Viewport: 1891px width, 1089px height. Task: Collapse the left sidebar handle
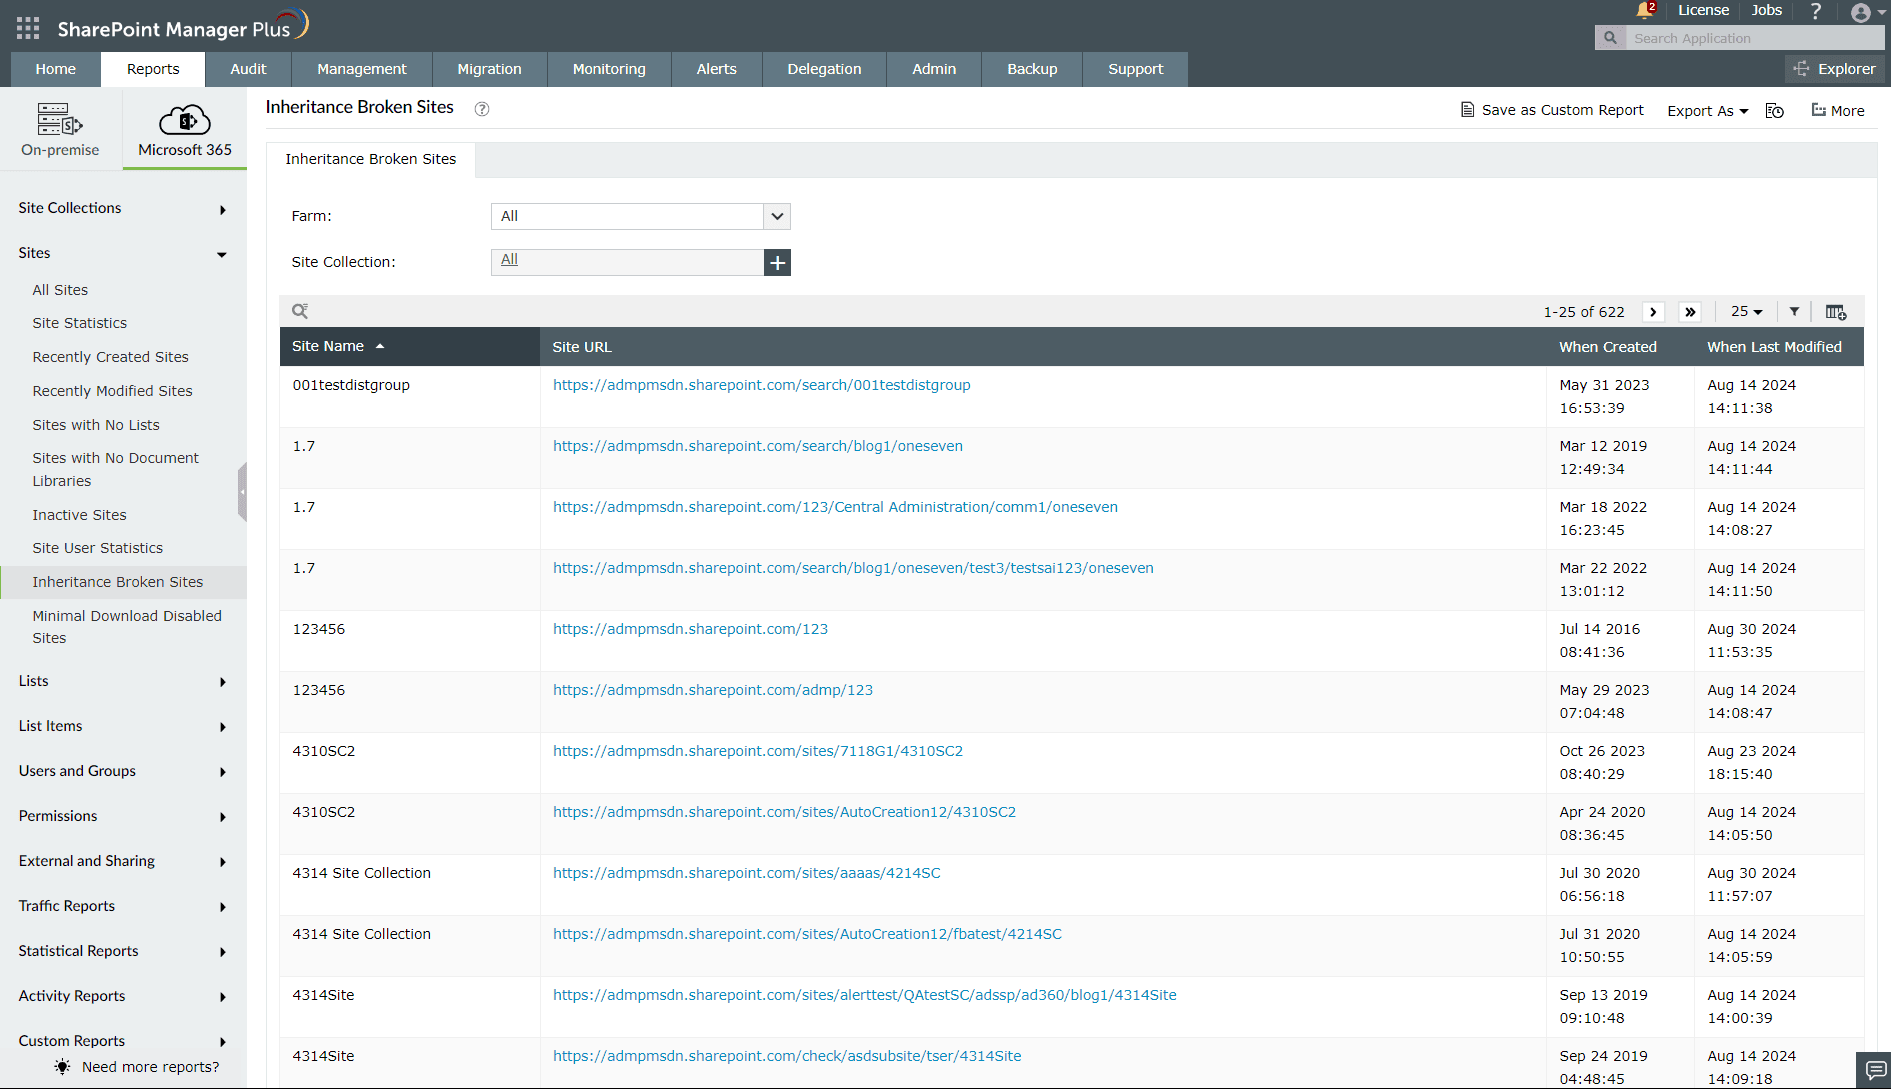[x=242, y=492]
